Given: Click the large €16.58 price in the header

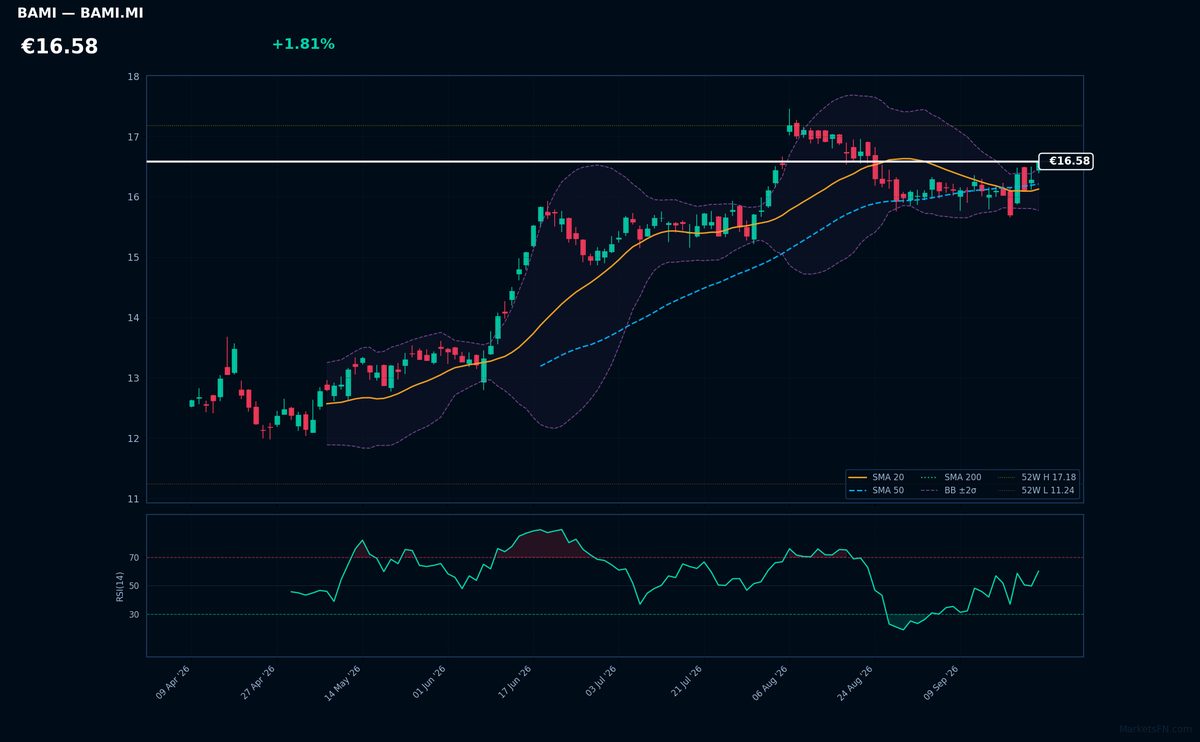Looking at the screenshot, I should 59,47.
